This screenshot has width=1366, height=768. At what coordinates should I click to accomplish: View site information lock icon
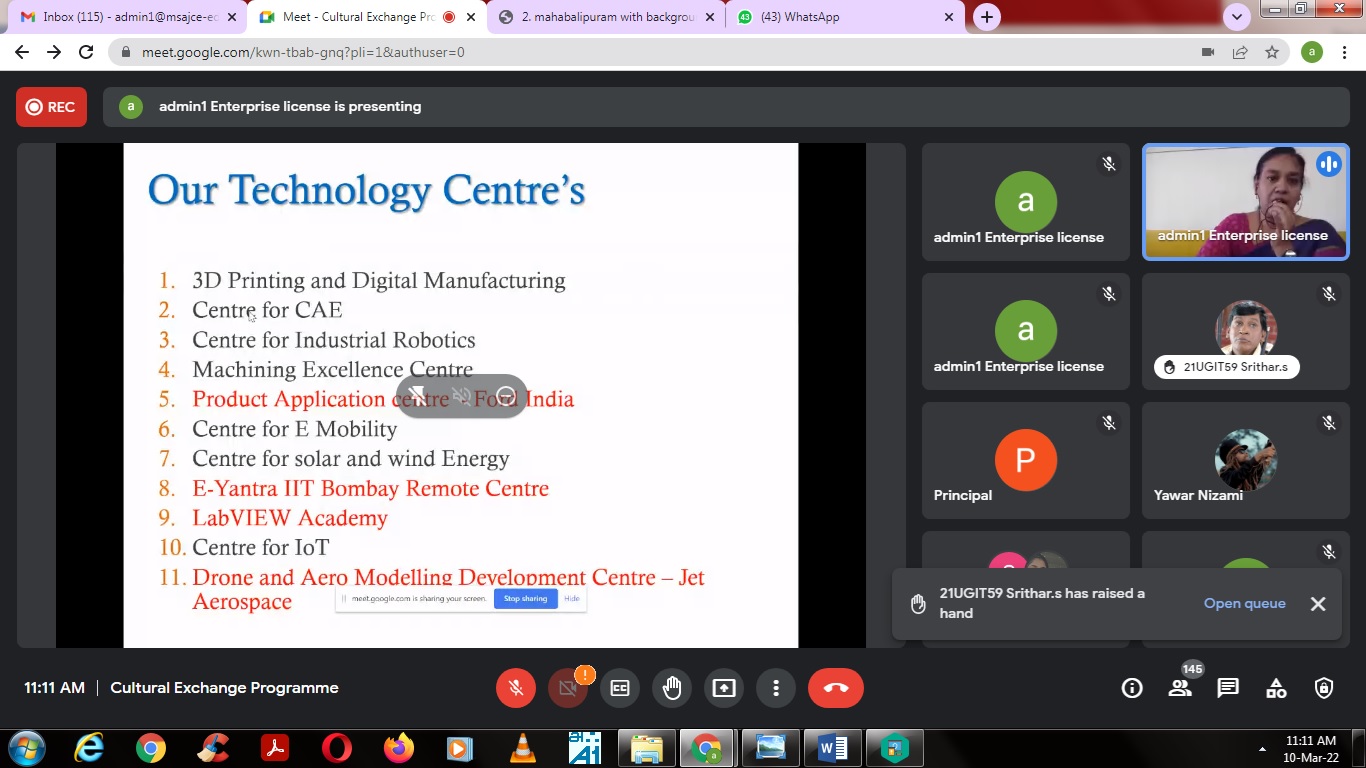[126, 52]
